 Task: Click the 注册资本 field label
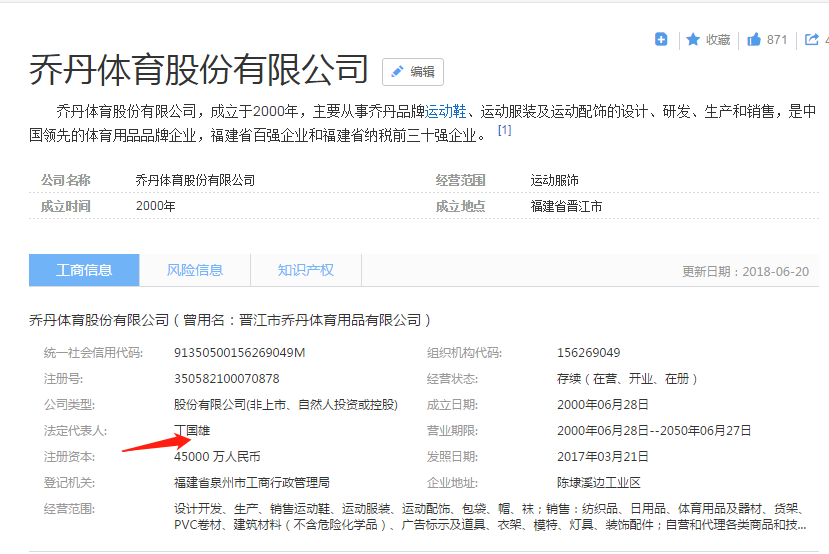[69, 457]
